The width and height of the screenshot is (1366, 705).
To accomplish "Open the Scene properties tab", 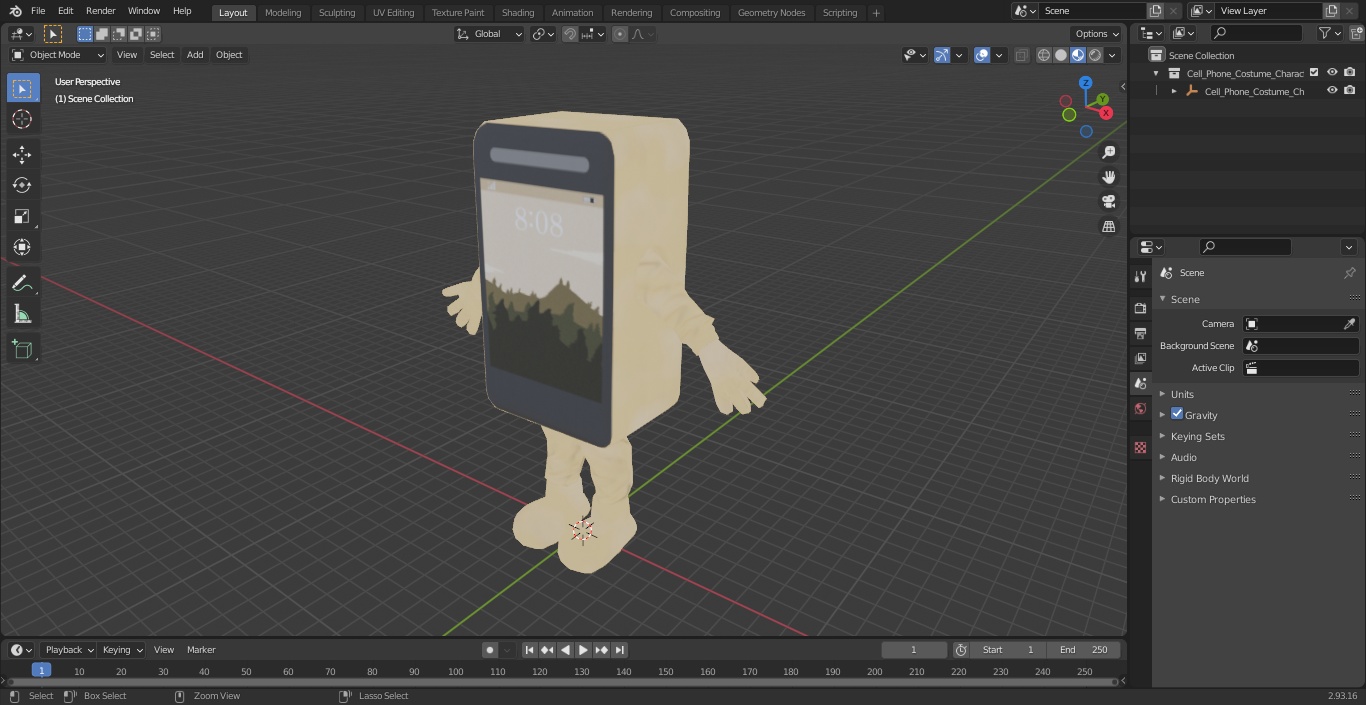I will coord(1140,383).
